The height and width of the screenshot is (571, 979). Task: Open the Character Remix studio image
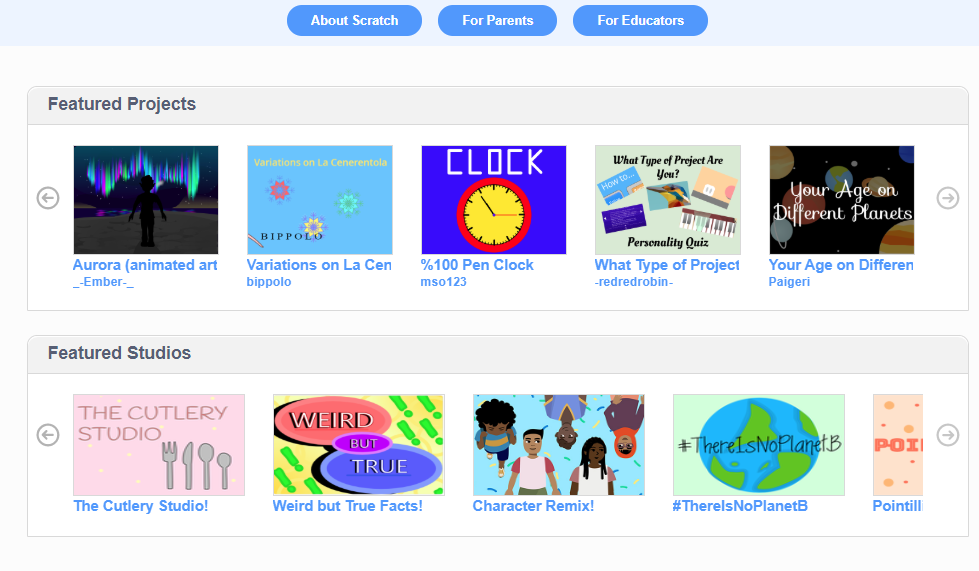[559, 445]
